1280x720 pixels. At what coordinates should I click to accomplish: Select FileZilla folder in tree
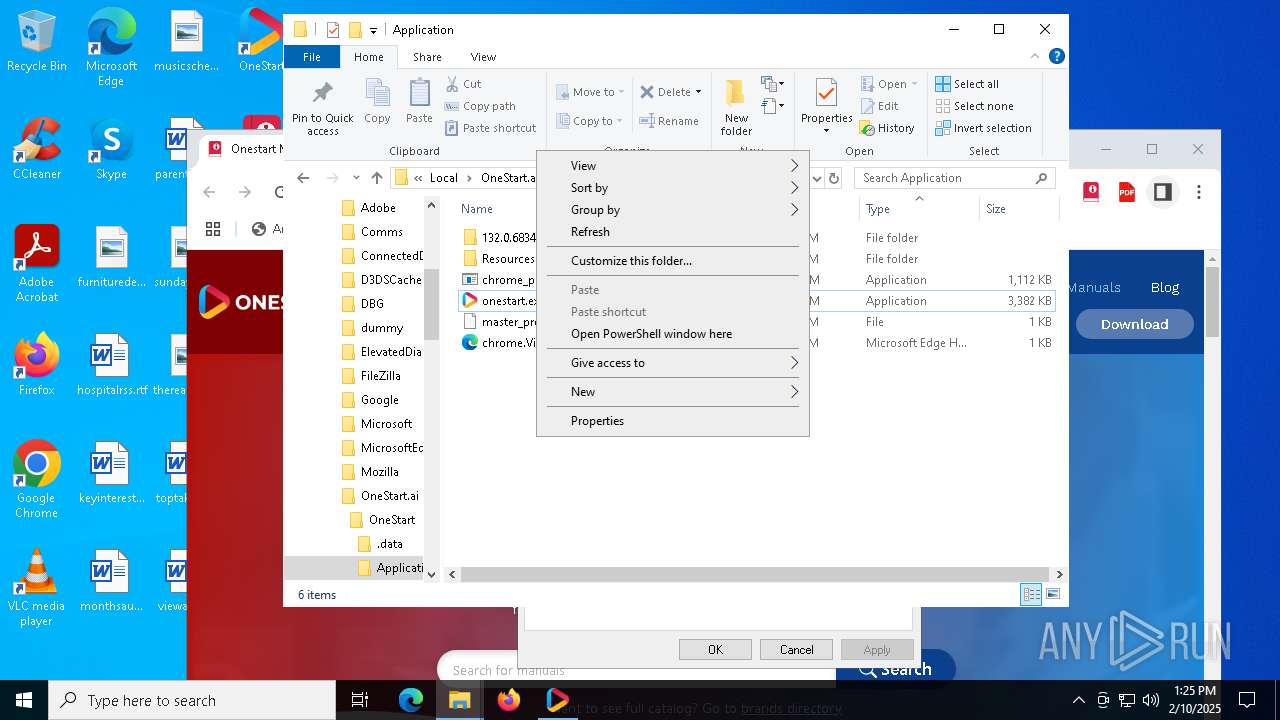(380, 376)
